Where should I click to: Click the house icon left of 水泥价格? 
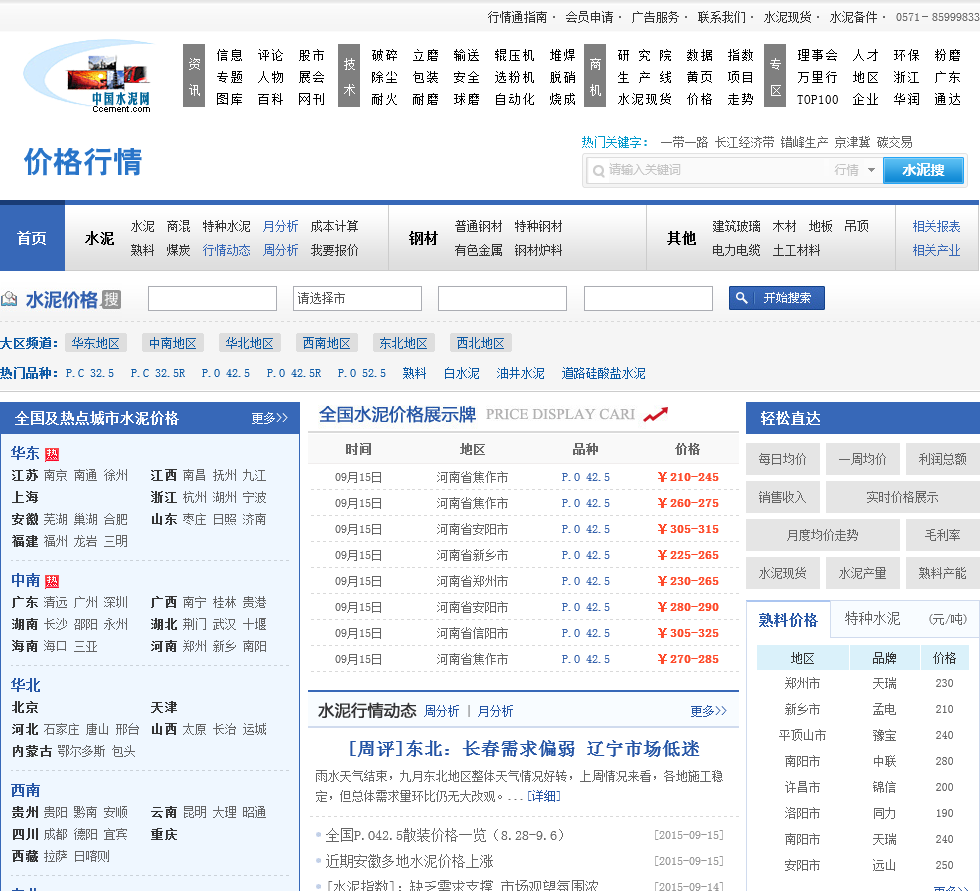9,299
